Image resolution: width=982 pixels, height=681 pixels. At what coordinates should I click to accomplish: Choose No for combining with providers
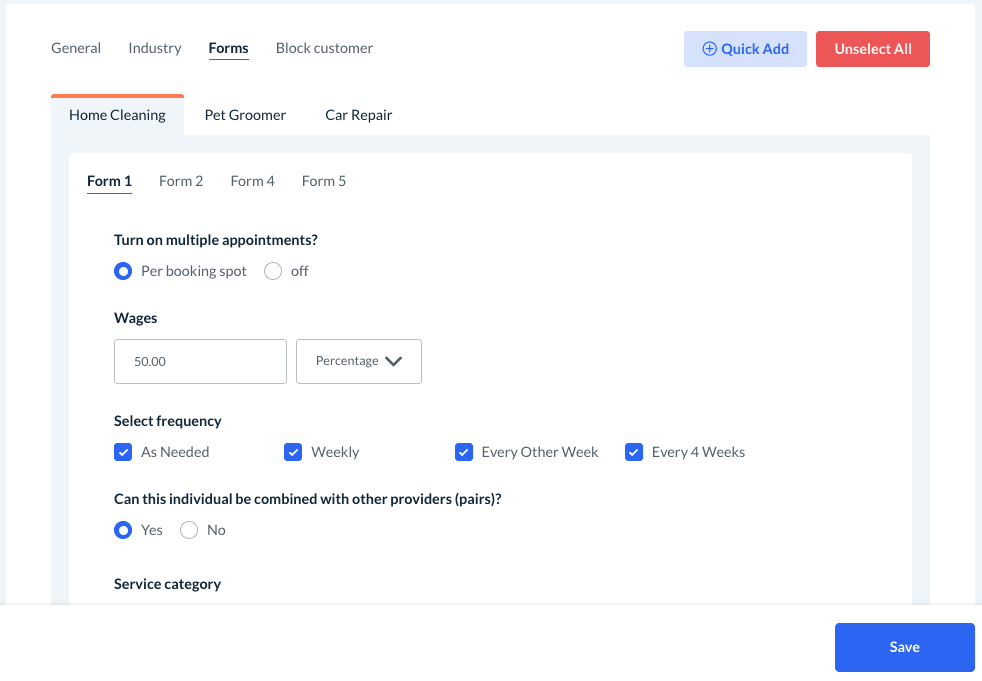(189, 530)
